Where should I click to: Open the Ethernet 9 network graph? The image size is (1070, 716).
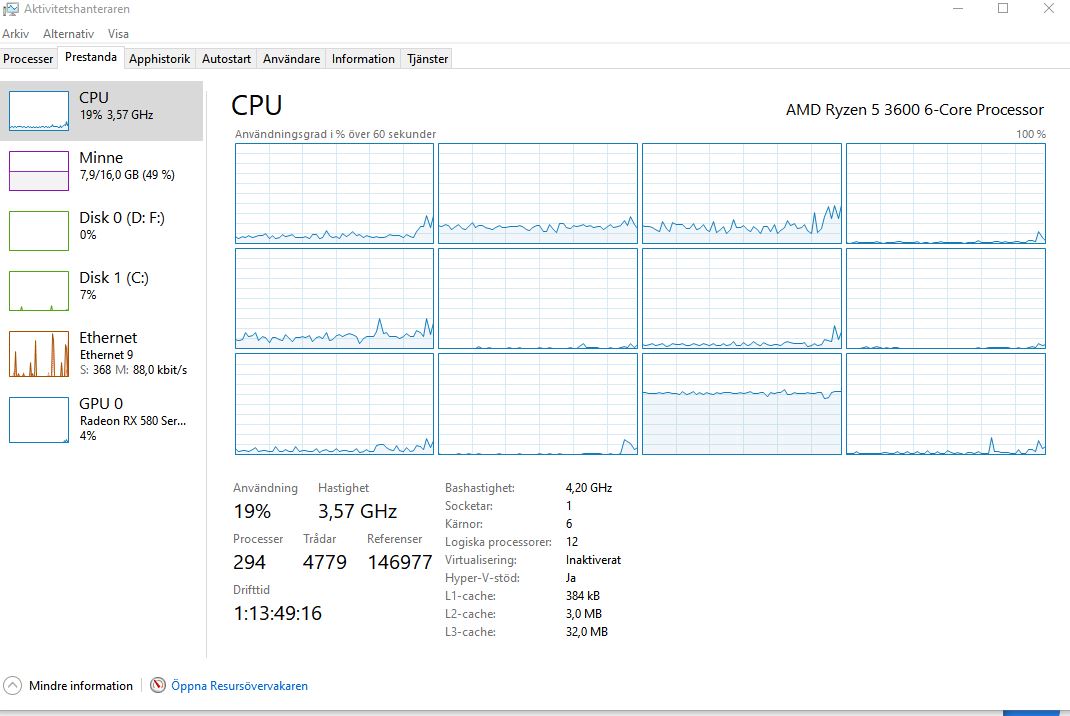99,352
